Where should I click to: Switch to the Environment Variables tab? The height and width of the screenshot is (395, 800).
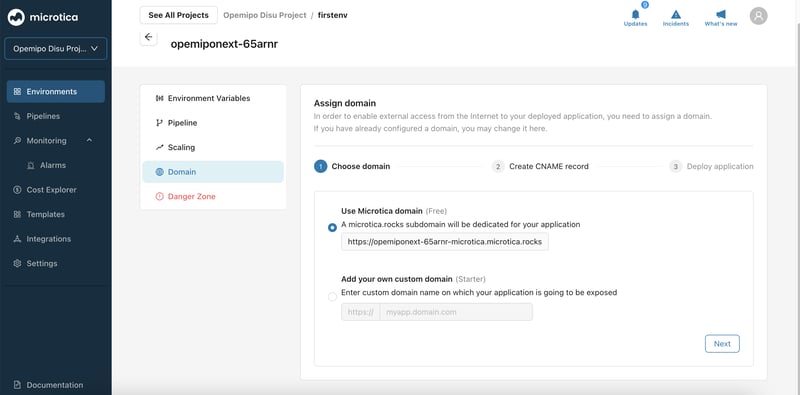[x=213, y=98]
